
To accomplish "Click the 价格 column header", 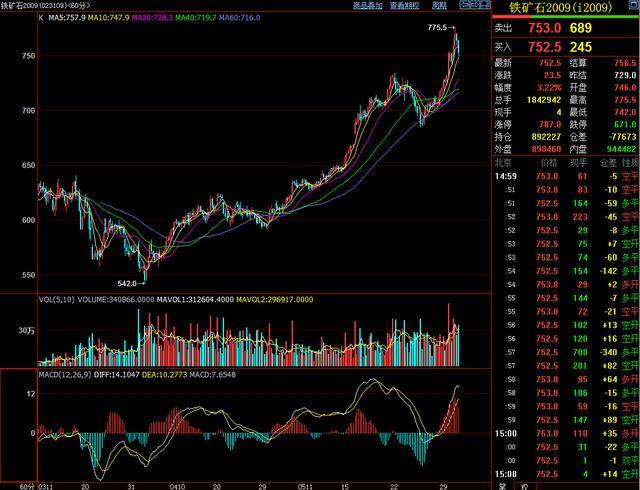I will 549,163.
